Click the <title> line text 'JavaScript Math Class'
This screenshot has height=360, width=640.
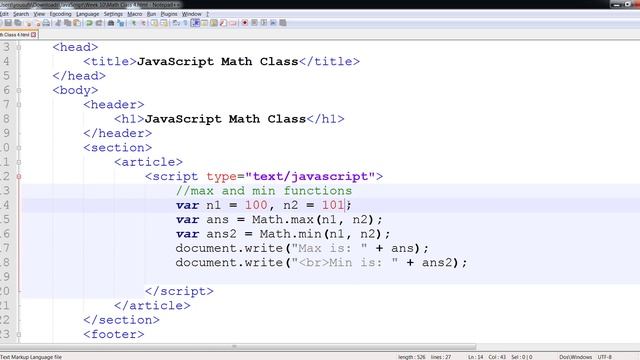click(x=218, y=62)
